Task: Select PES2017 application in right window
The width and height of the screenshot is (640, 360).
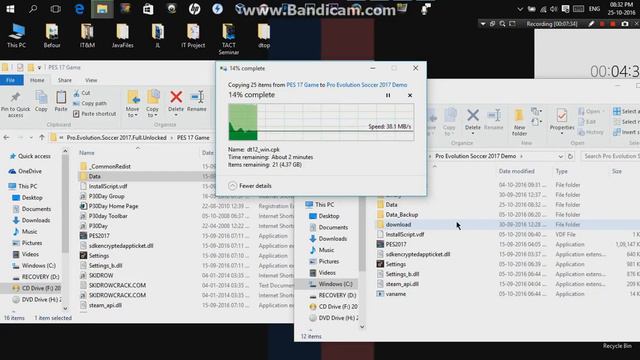Action: pos(391,244)
